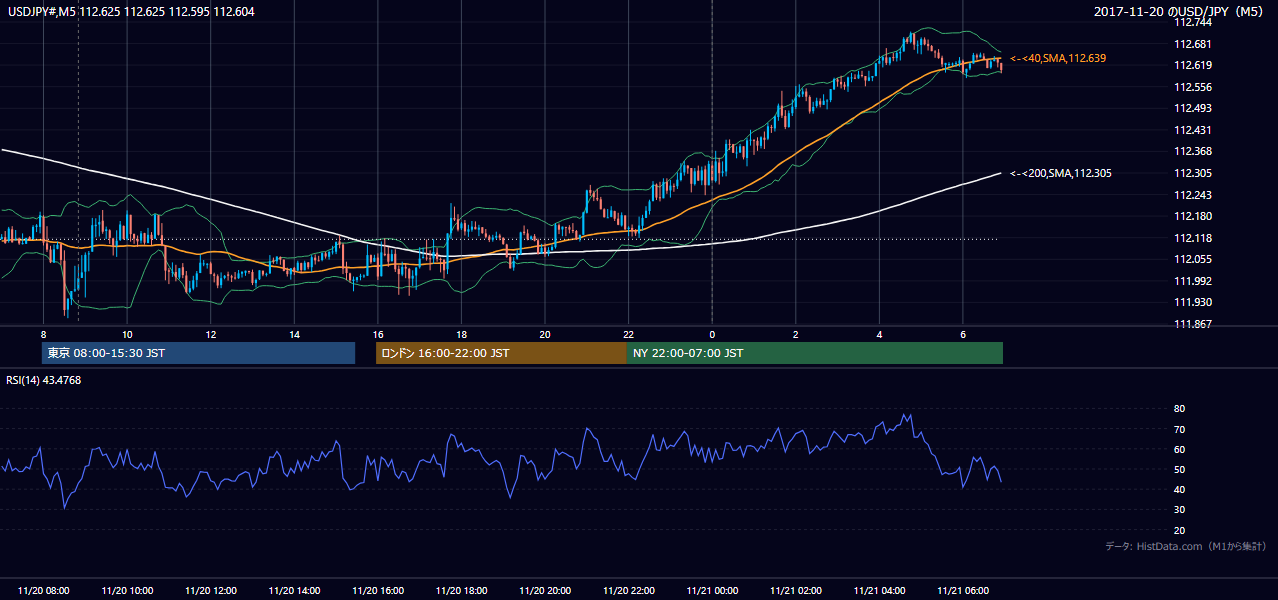The image size is (1278, 600).
Task: Click hour tick 22 under the price chart
Action: pos(628,334)
